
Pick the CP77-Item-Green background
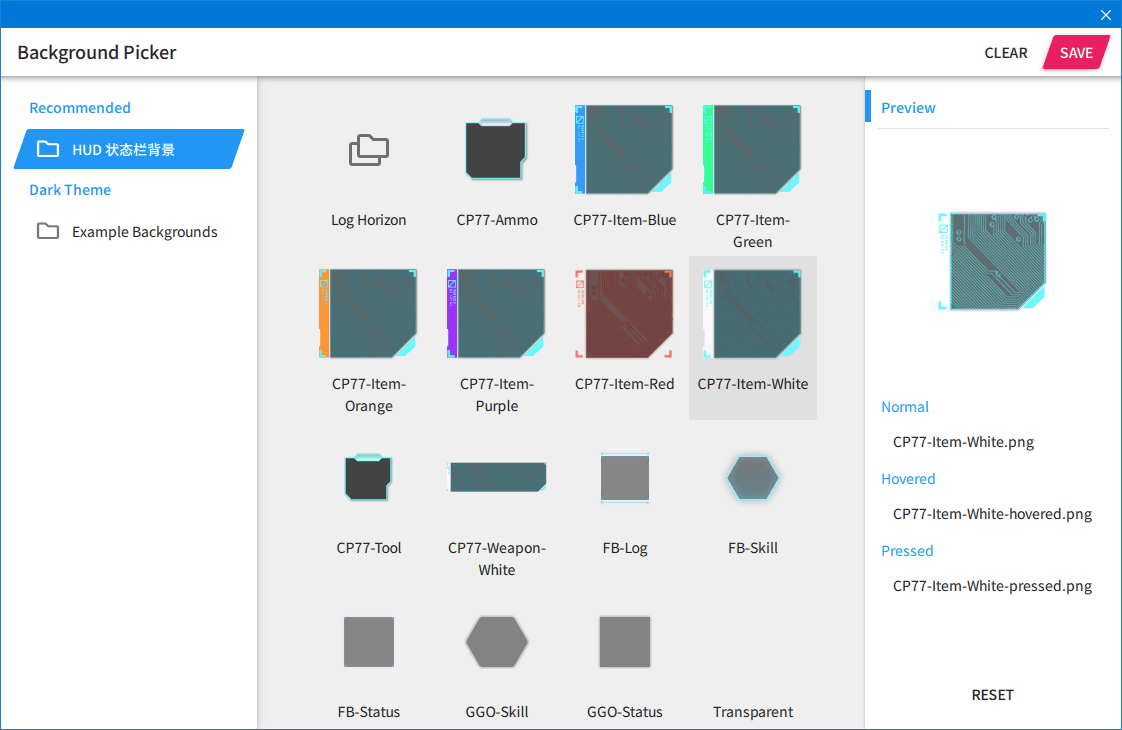(752, 150)
